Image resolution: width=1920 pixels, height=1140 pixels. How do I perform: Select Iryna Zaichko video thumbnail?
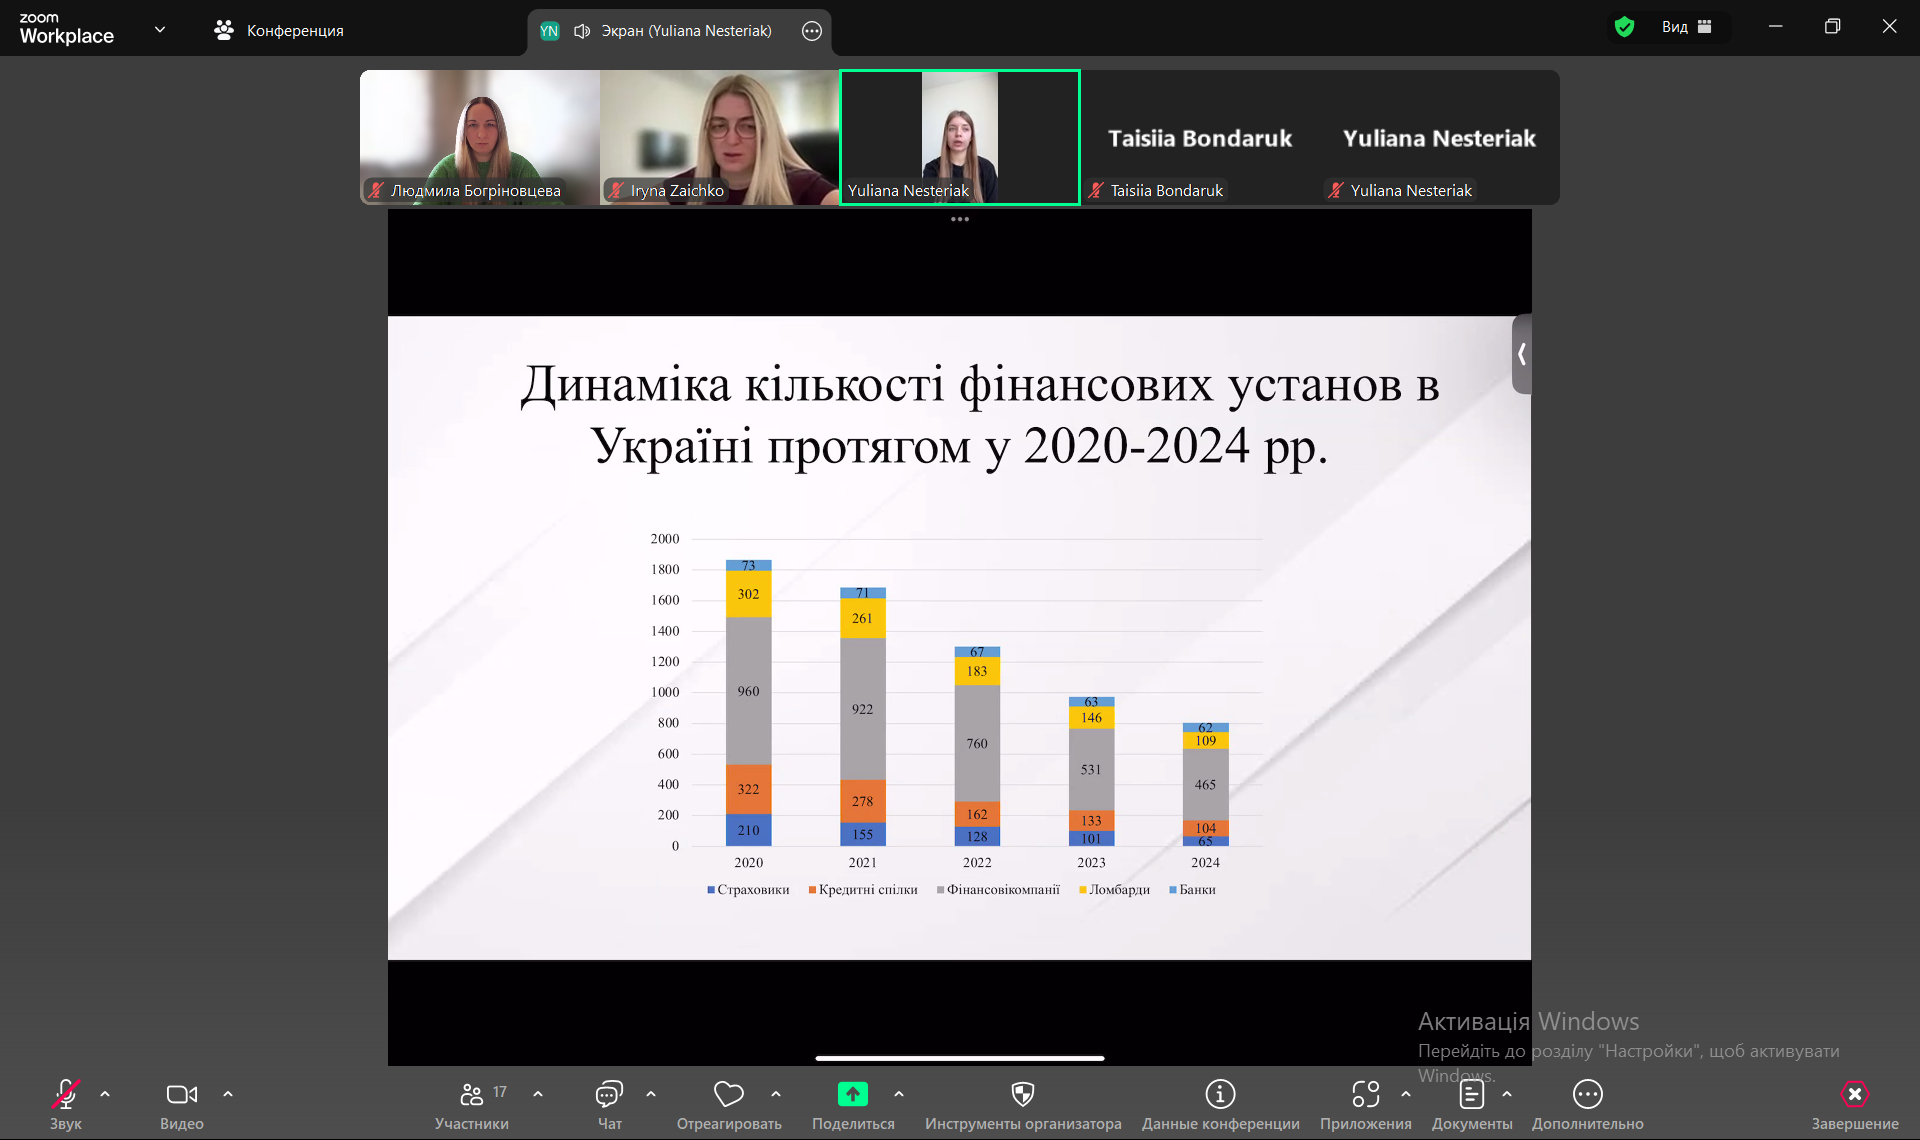[x=719, y=137]
